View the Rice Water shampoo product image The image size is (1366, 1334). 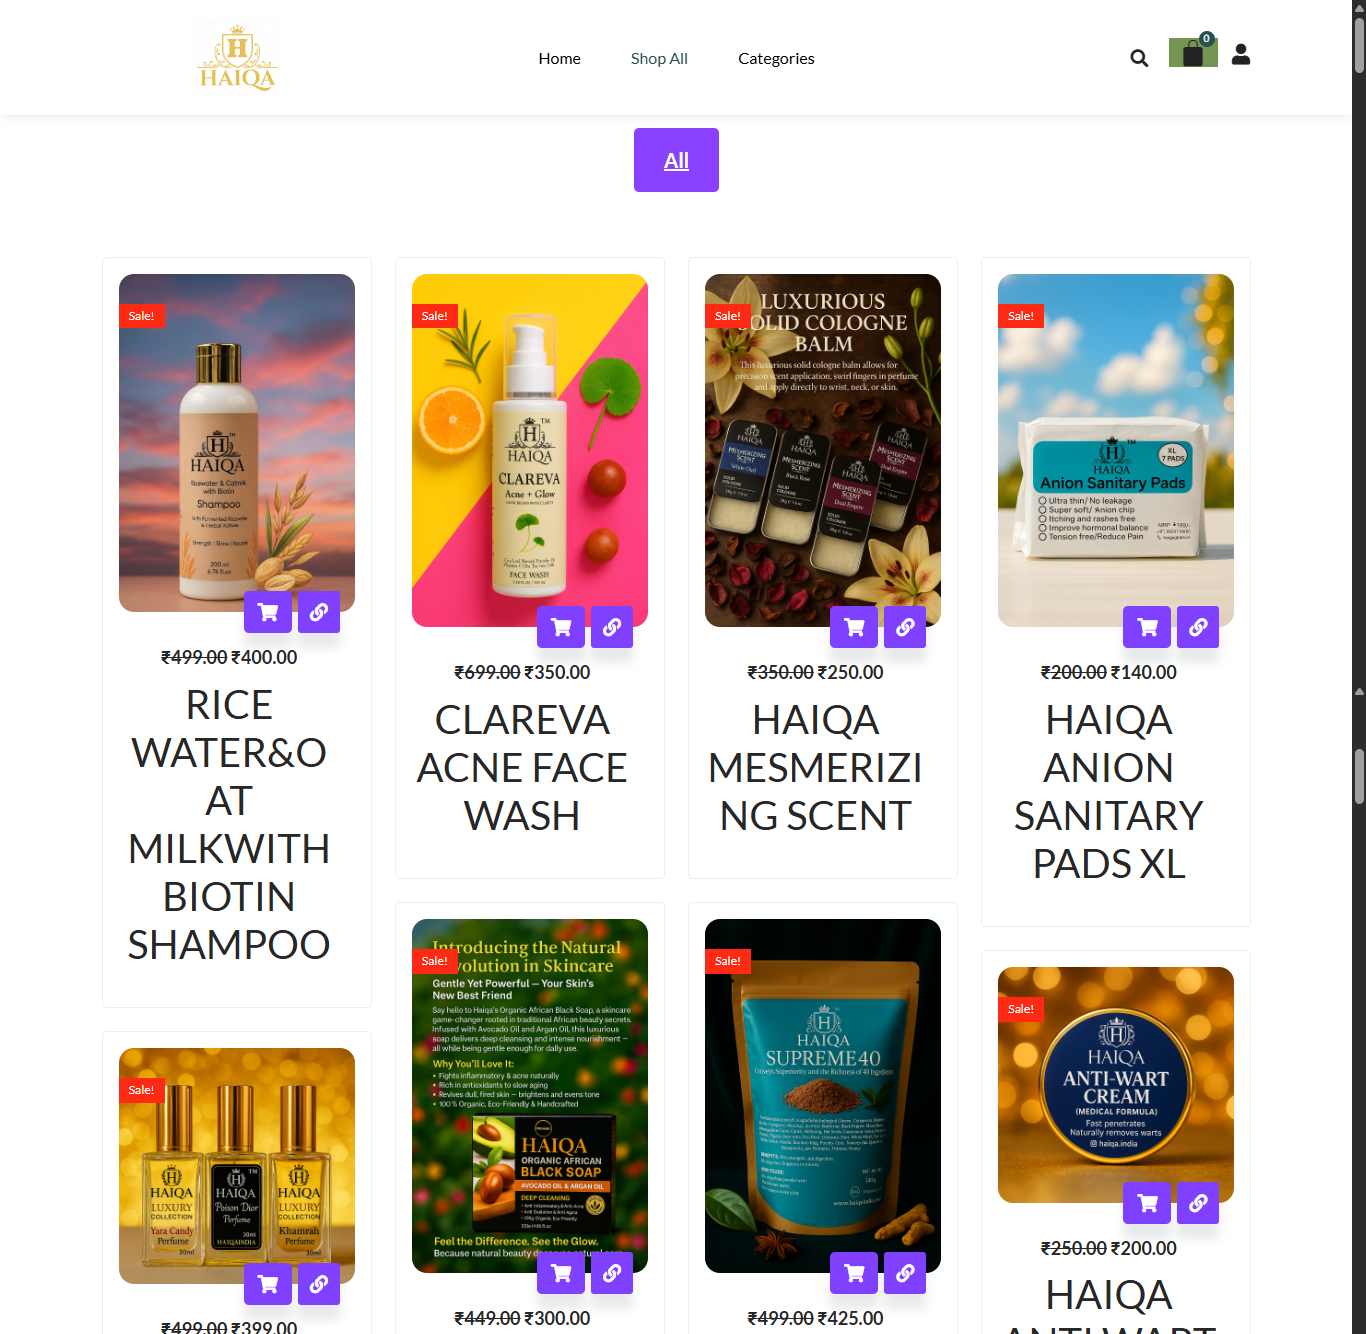pyautogui.click(x=237, y=443)
